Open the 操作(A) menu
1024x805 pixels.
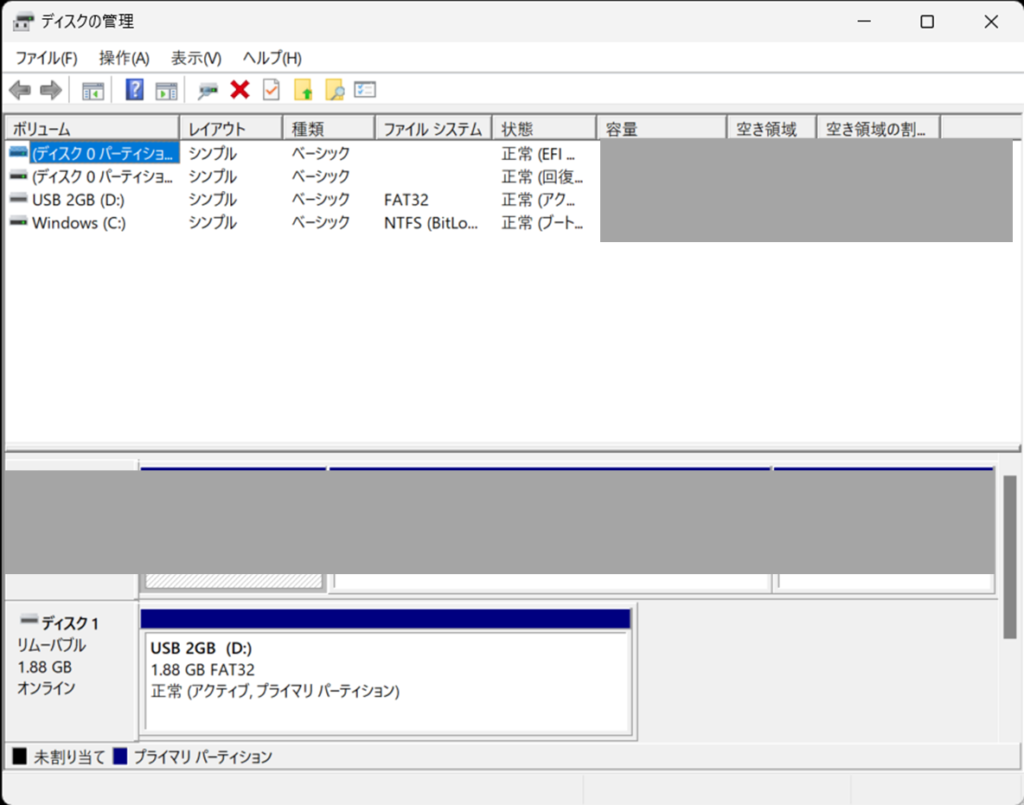[x=124, y=58]
